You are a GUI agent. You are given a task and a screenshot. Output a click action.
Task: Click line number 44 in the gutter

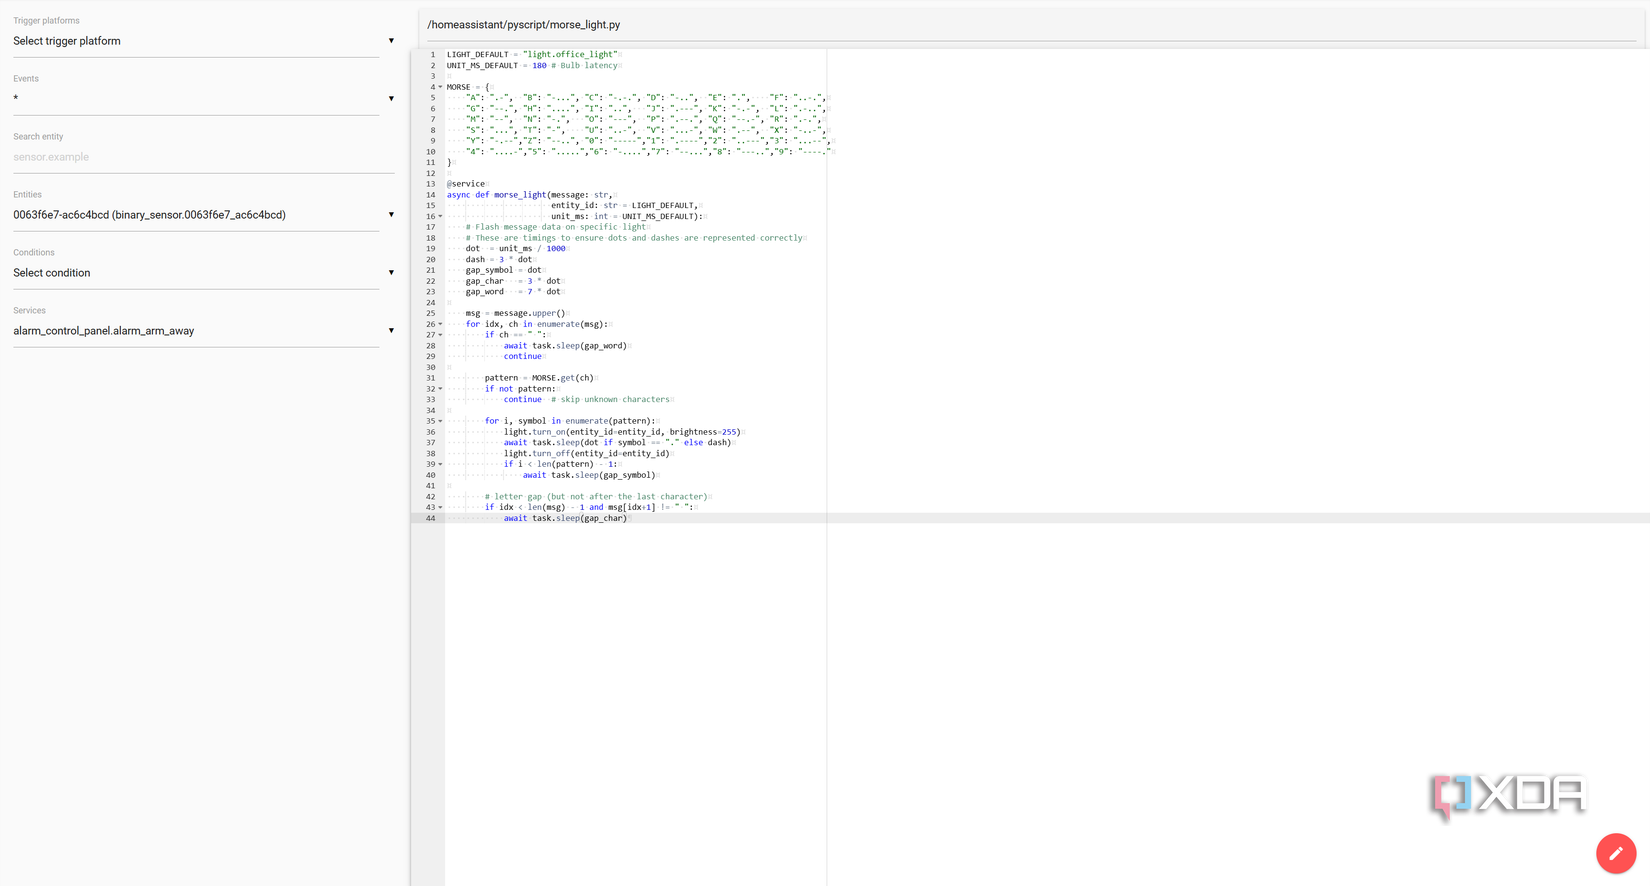point(431,518)
